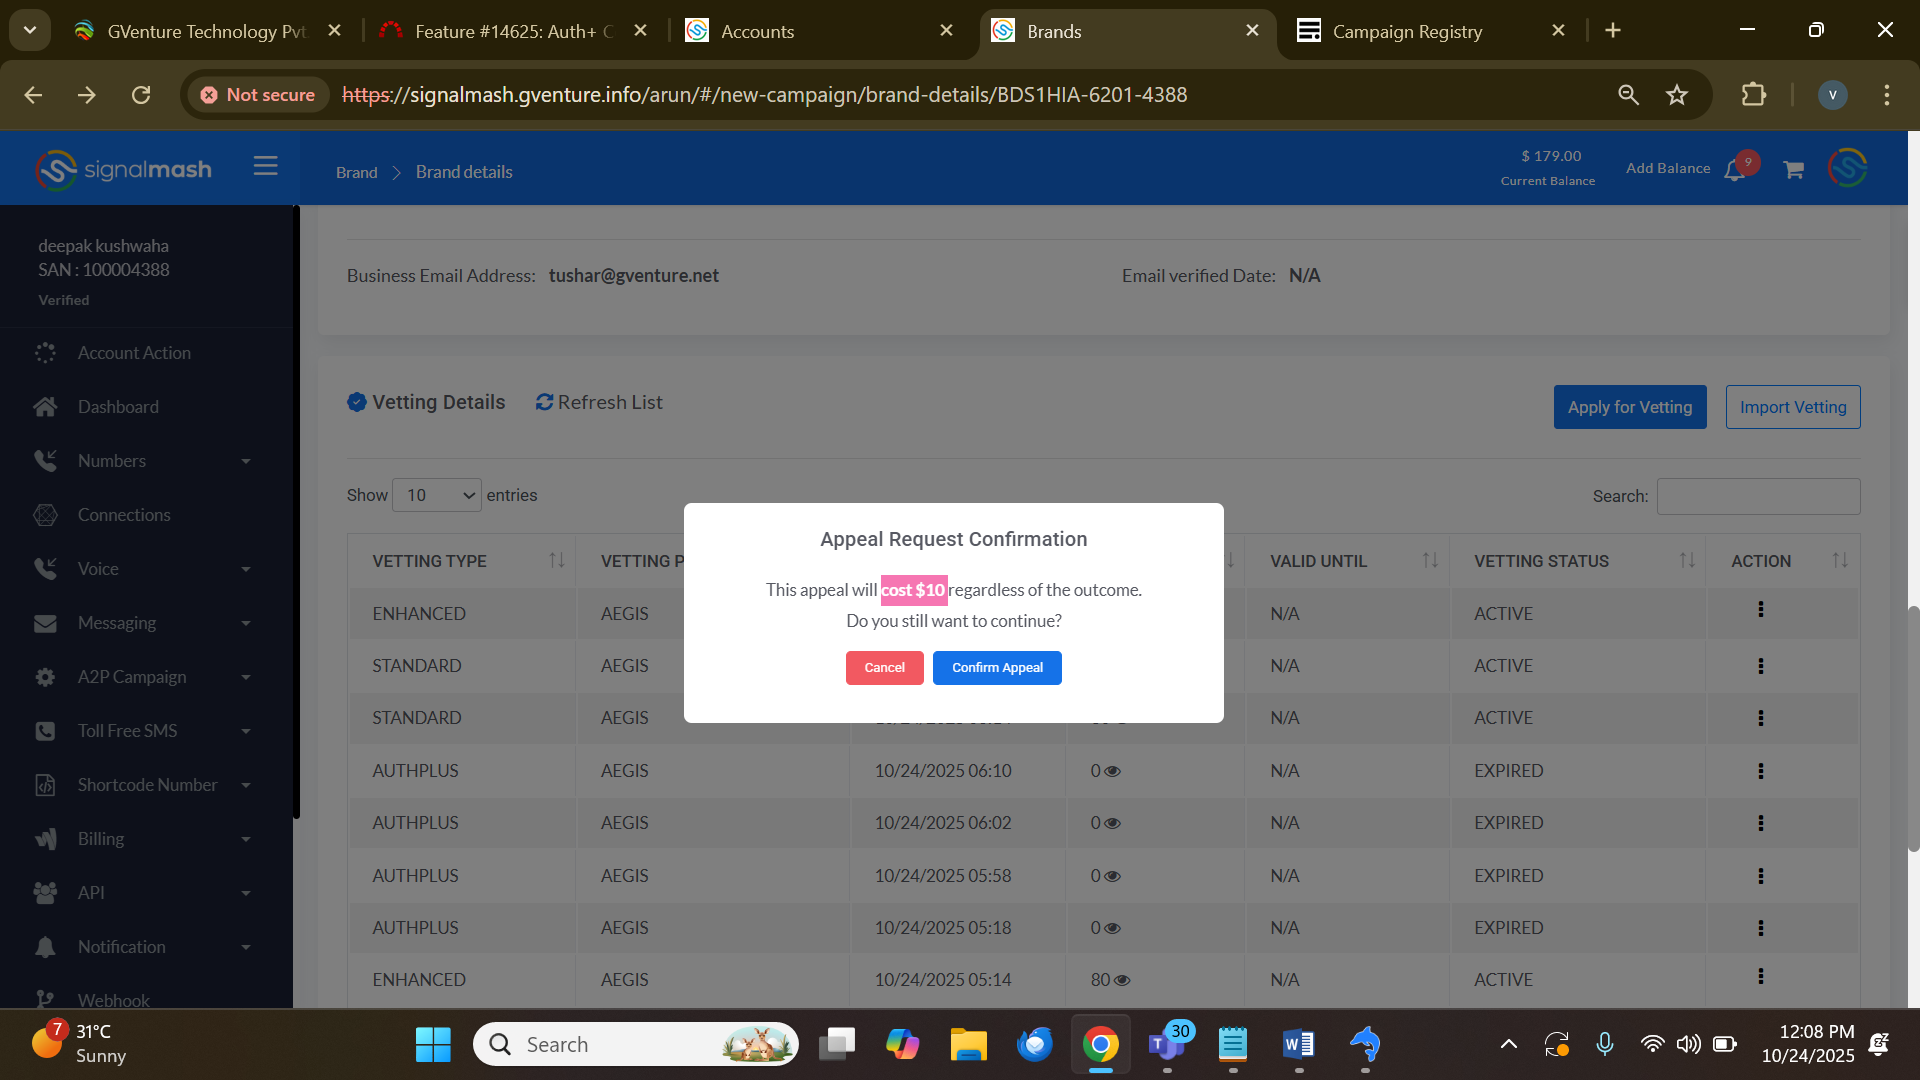Image resolution: width=1920 pixels, height=1080 pixels.
Task: Bookmark page with star icon
Action: tap(1677, 95)
